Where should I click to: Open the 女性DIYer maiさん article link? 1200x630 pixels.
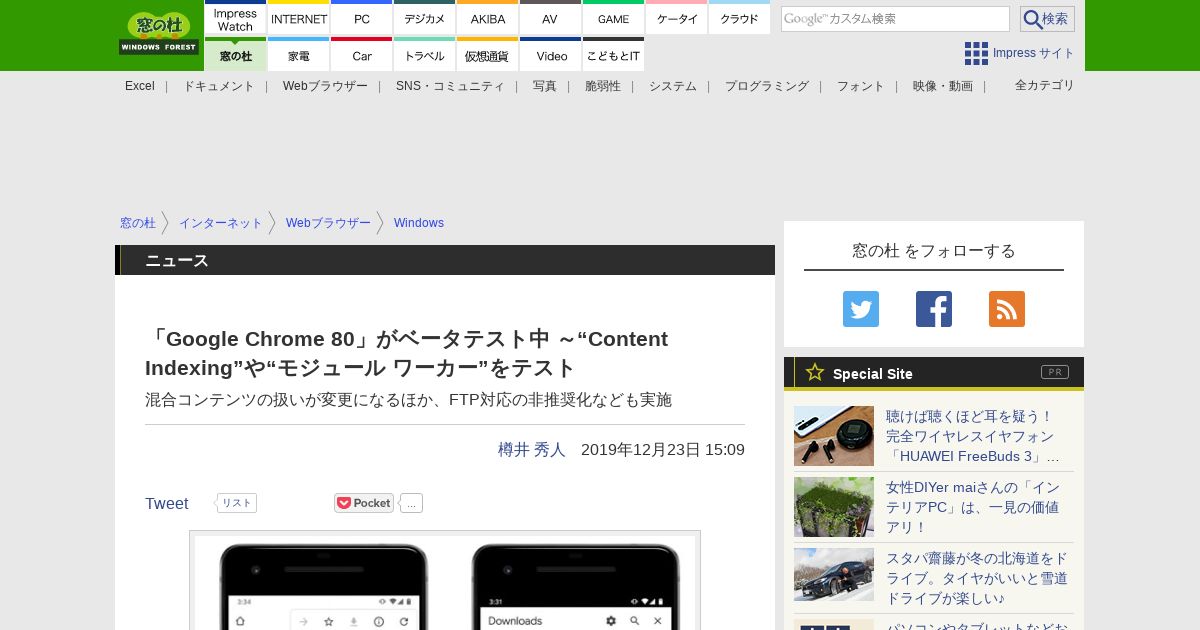click(972, 507)
